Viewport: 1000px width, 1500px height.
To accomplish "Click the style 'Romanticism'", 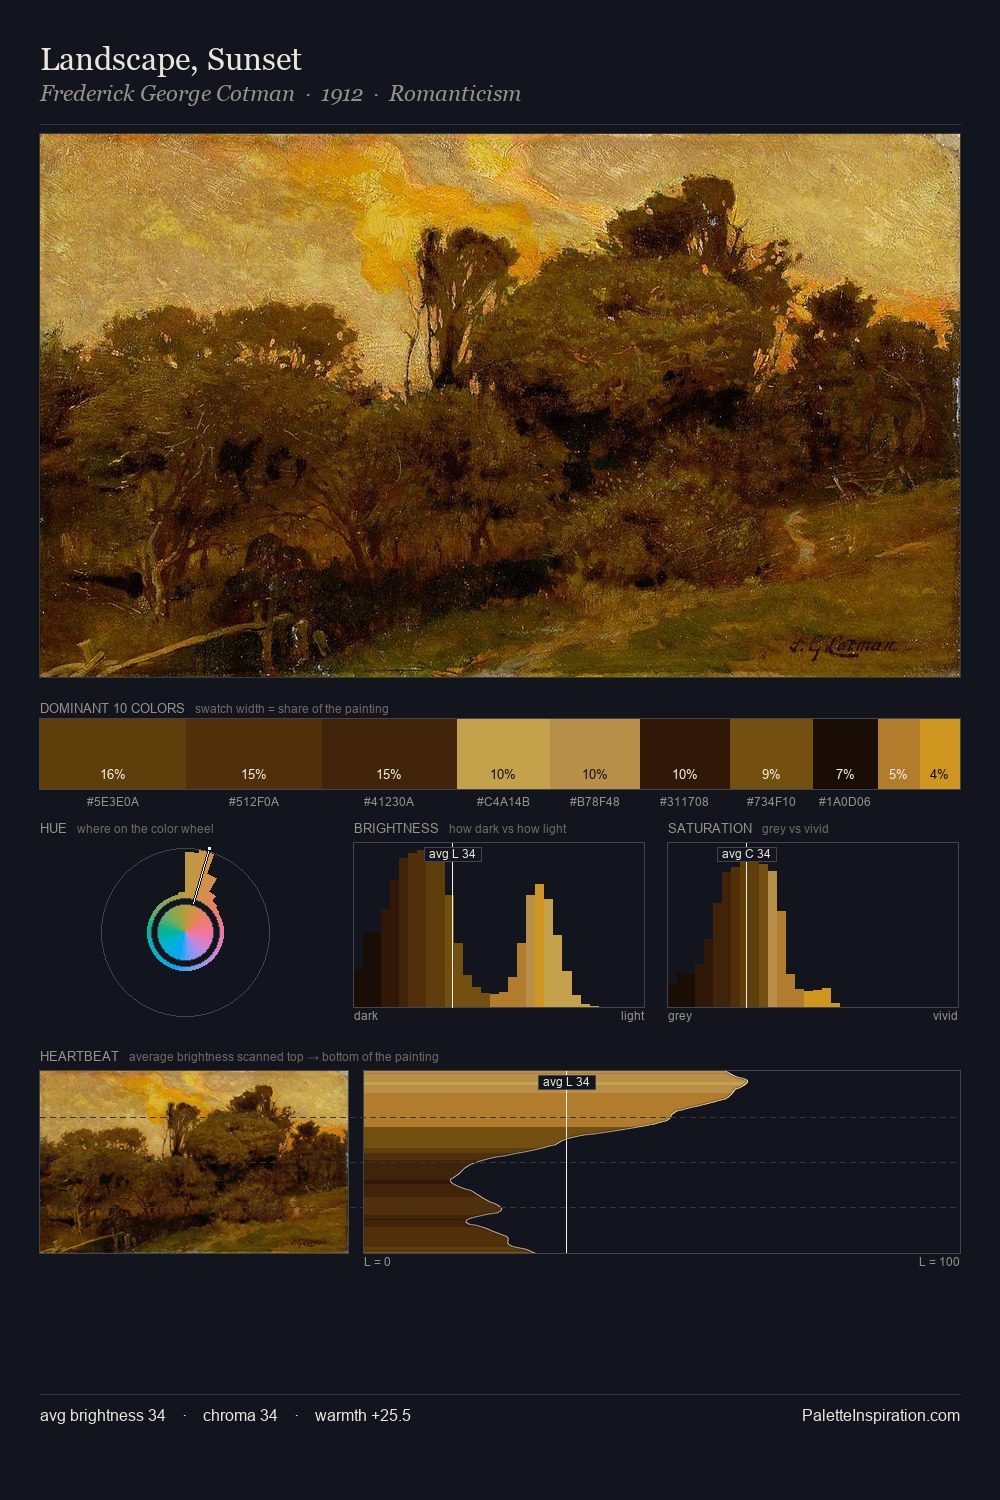I will coord(455,94).
